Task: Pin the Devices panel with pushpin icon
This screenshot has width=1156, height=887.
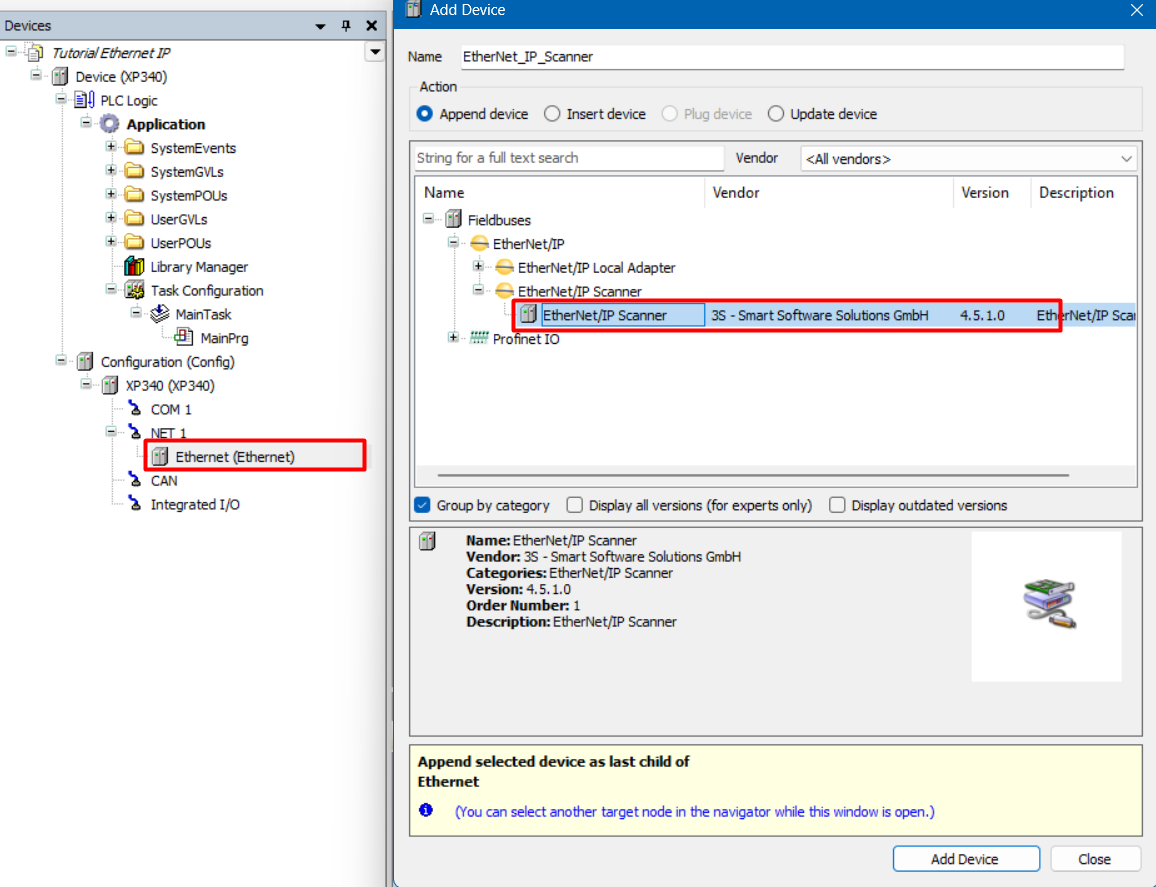Action: point(346,26)
